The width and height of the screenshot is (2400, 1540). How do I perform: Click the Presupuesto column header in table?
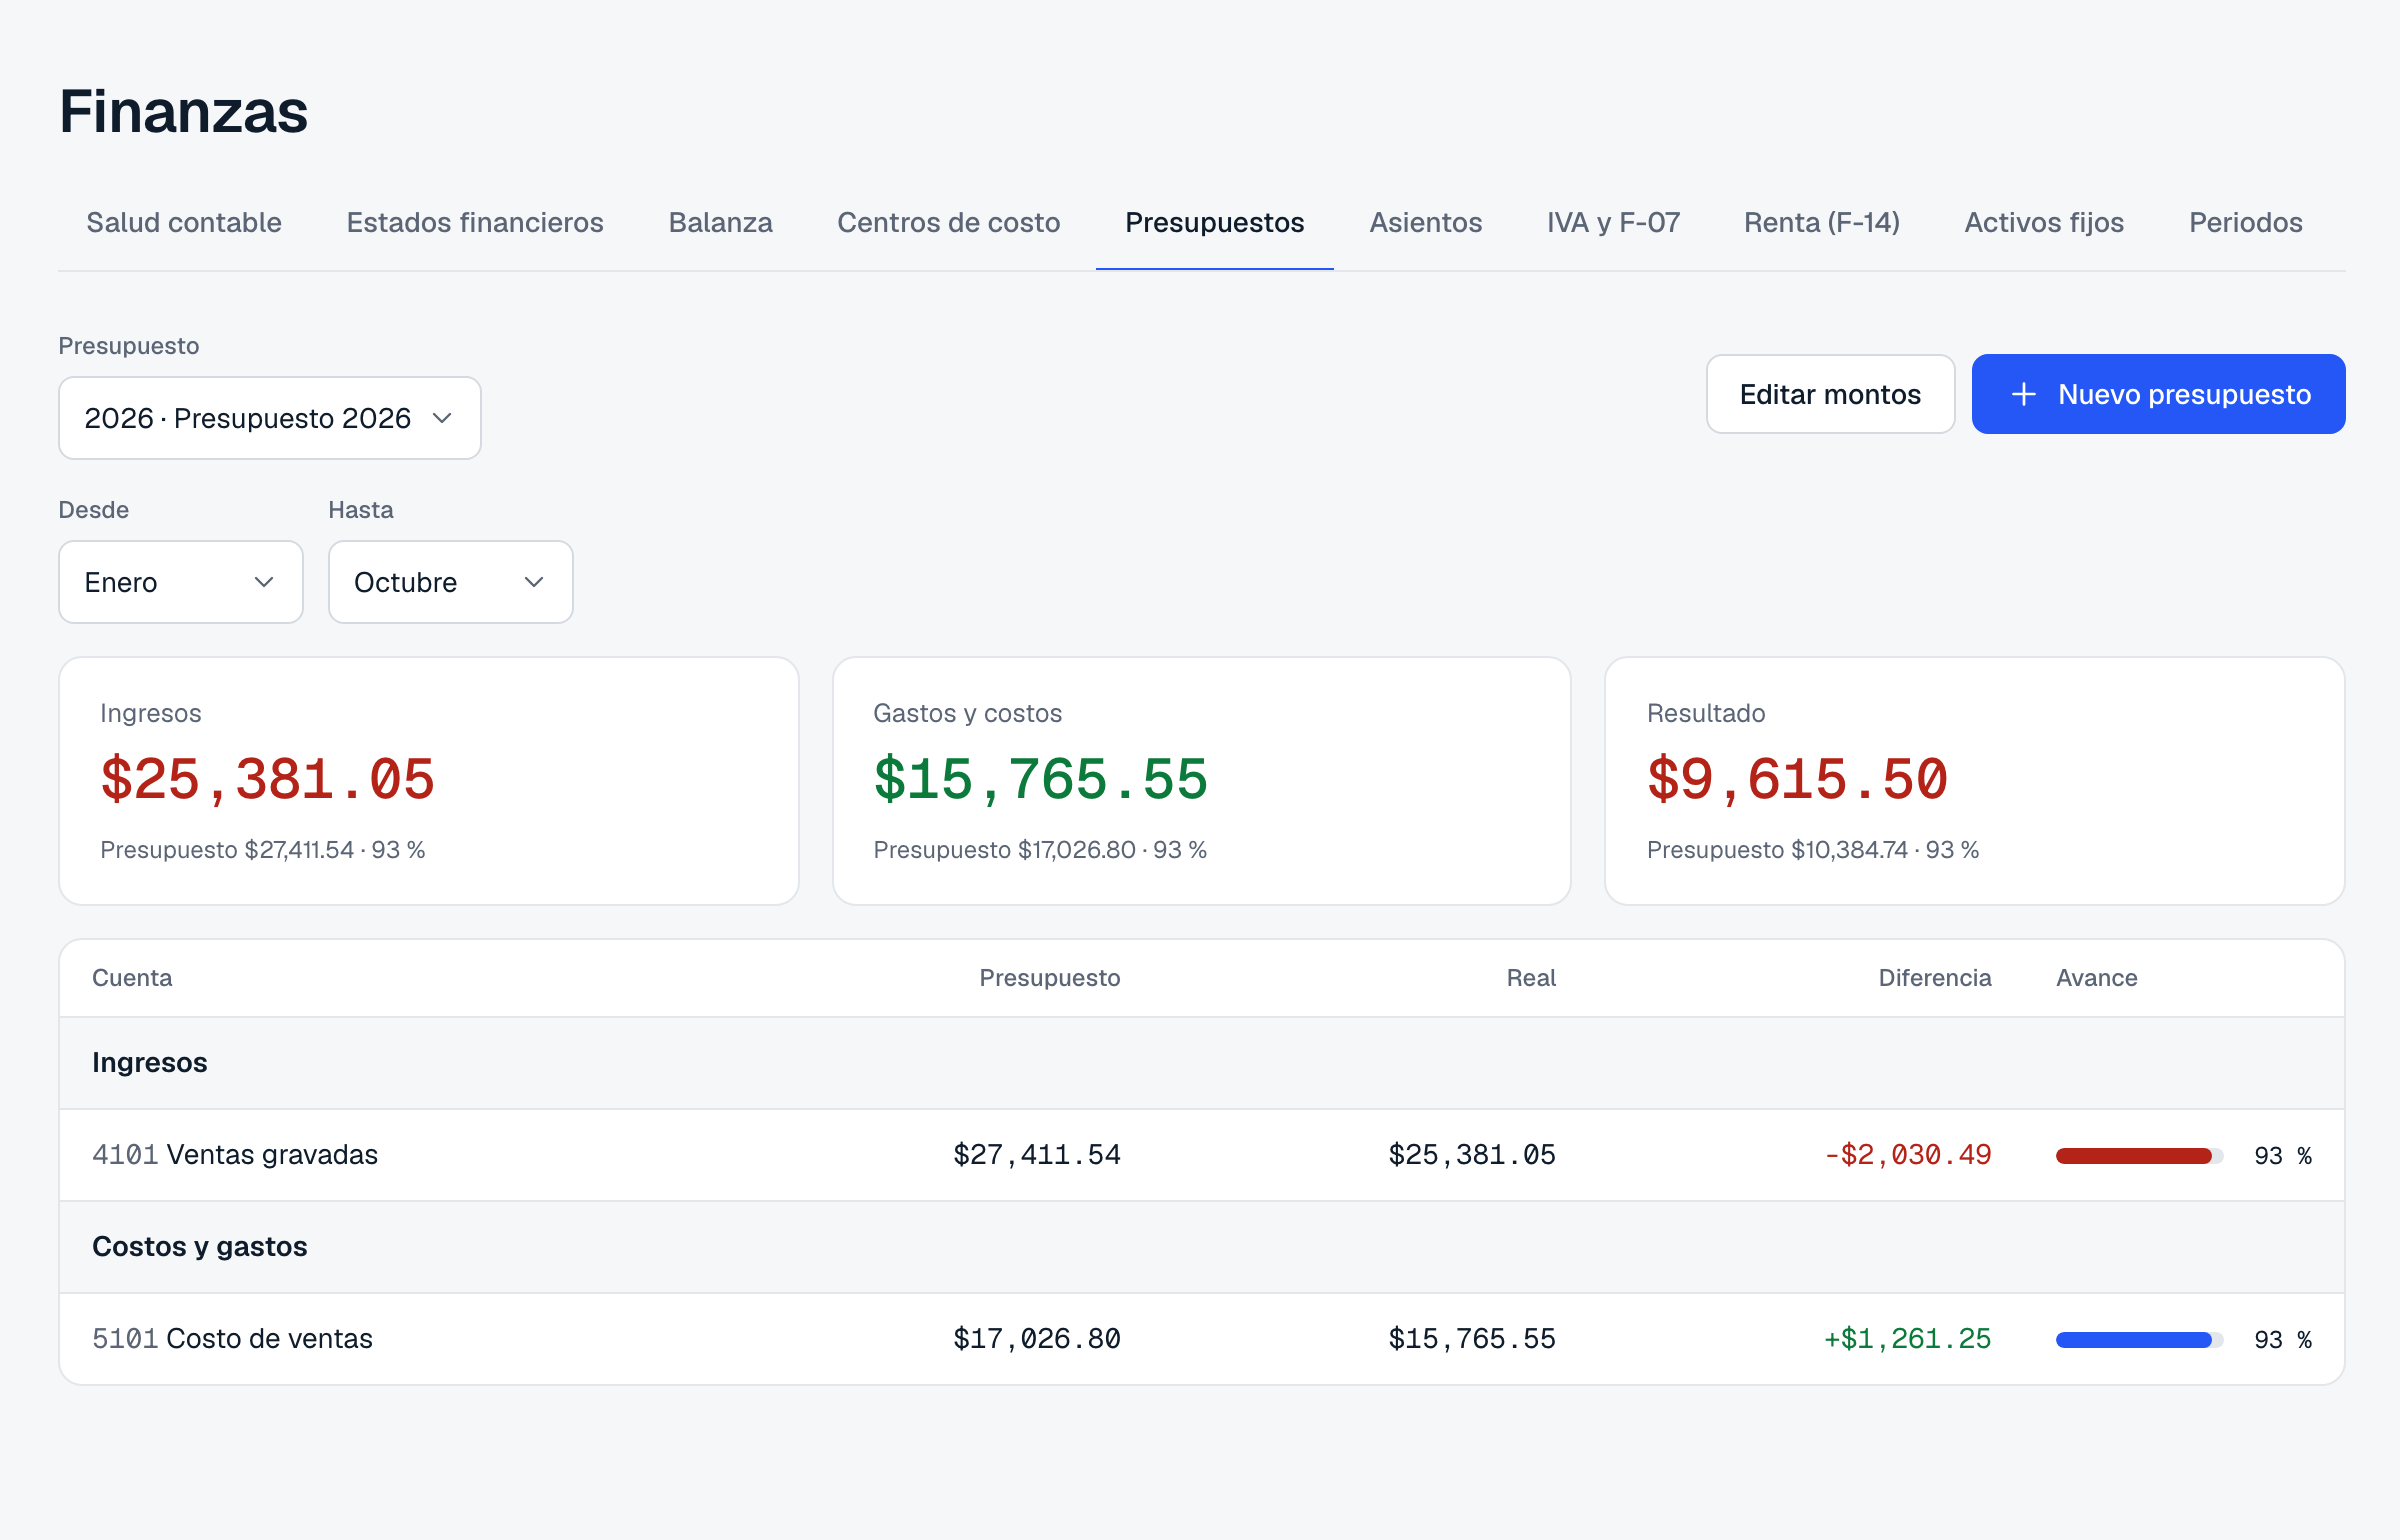pos(1049,978)
